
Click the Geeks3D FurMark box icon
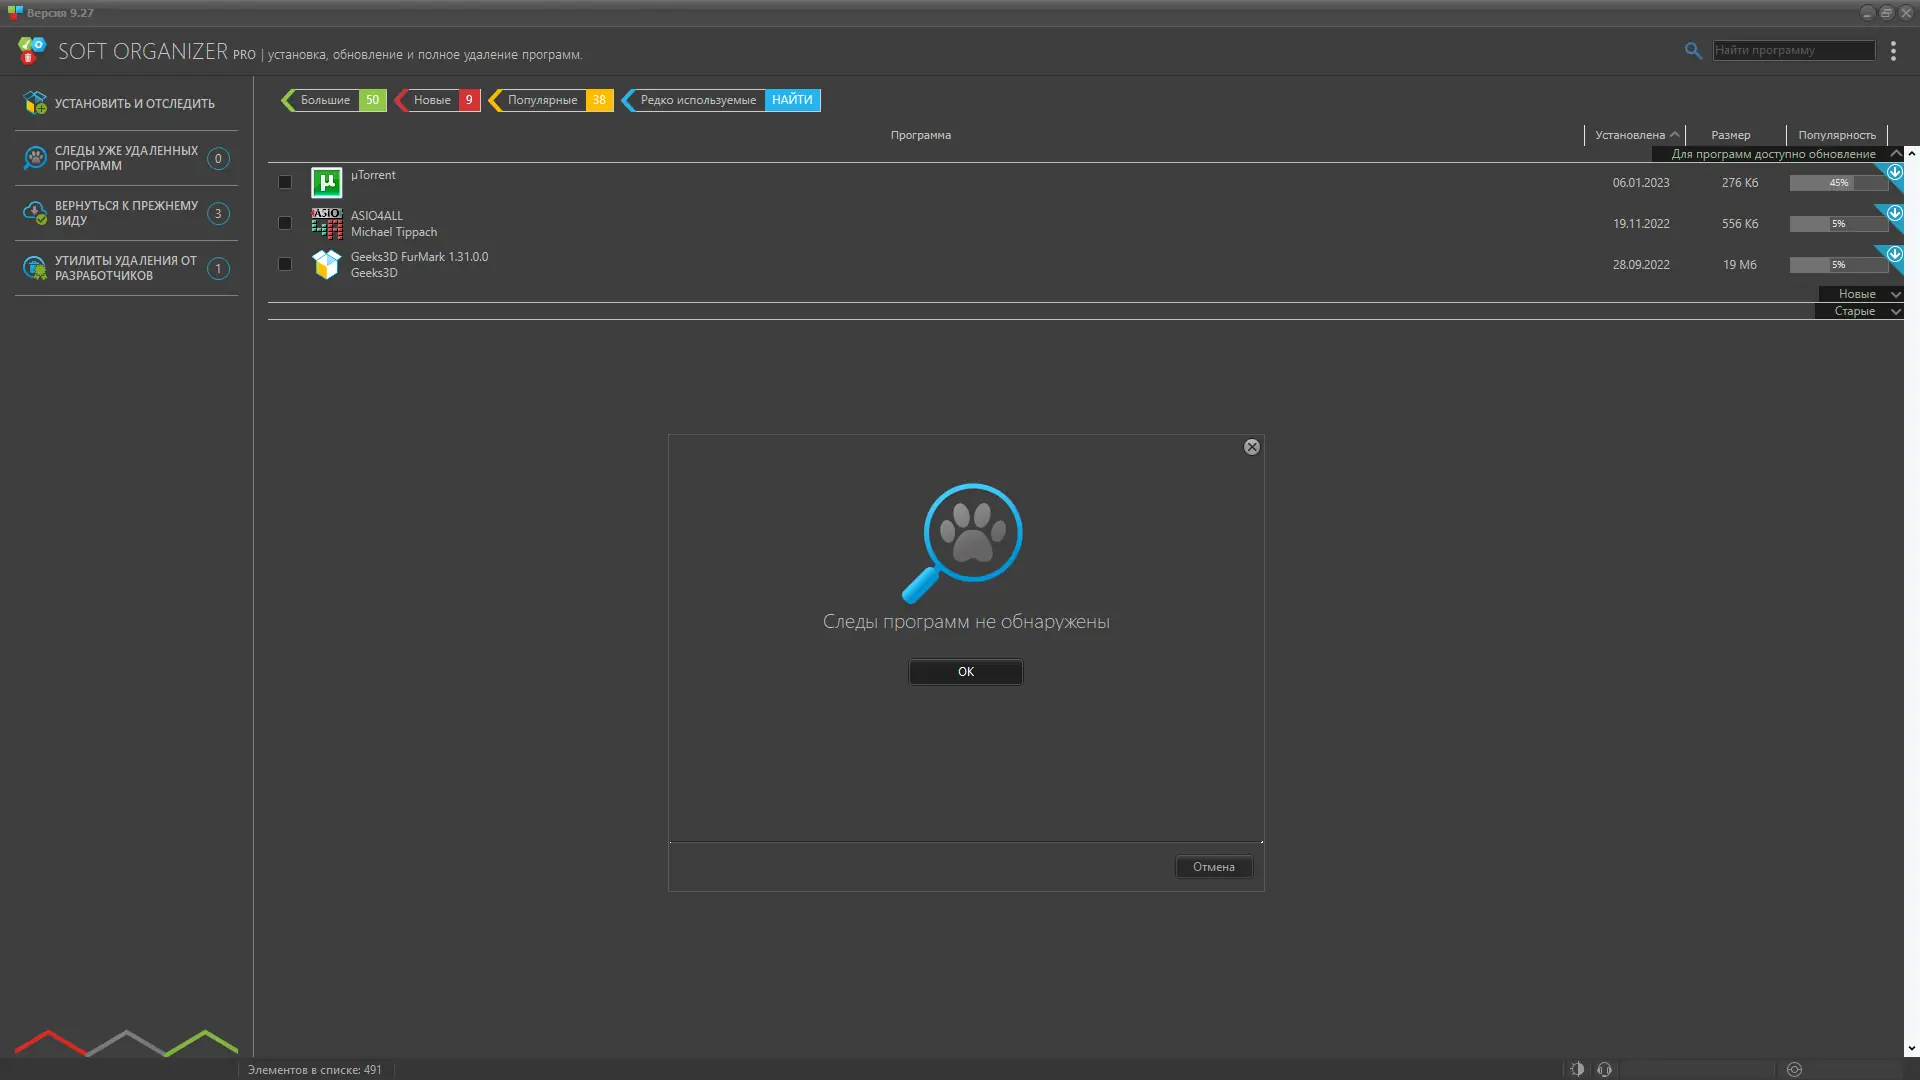326,264
